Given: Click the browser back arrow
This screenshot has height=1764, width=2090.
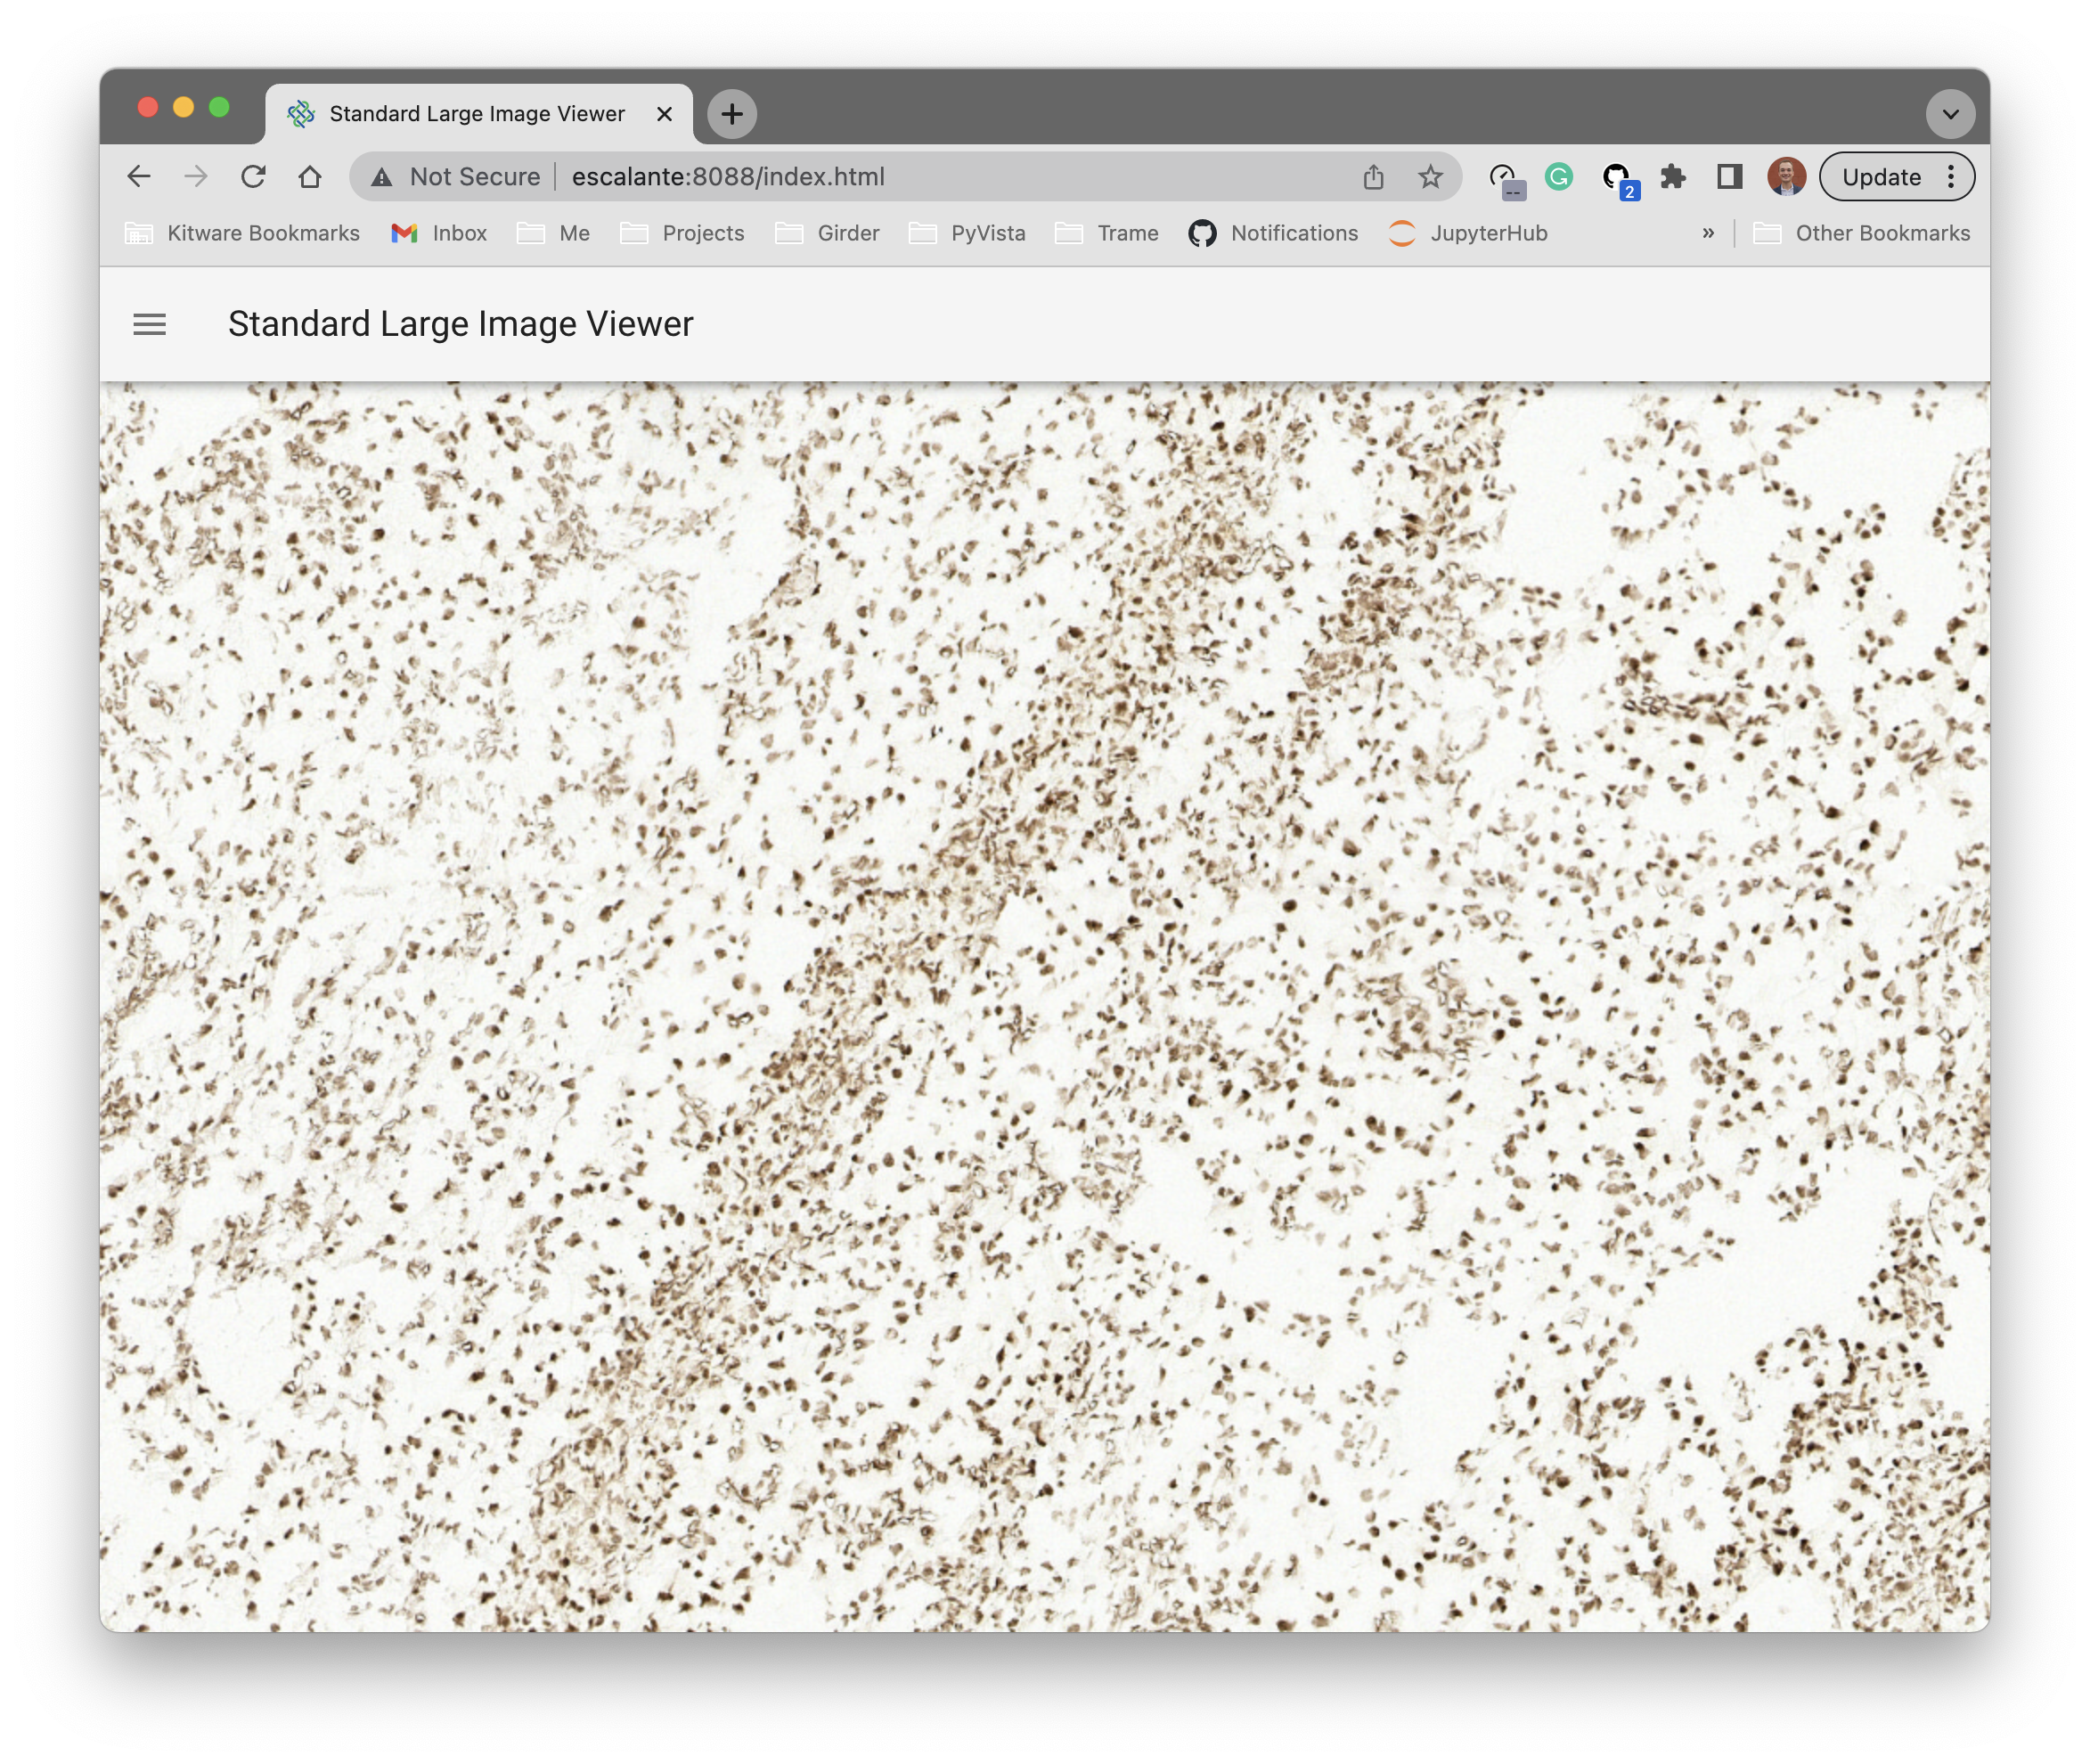Looking at the screenshot, I should coord(139,177).
